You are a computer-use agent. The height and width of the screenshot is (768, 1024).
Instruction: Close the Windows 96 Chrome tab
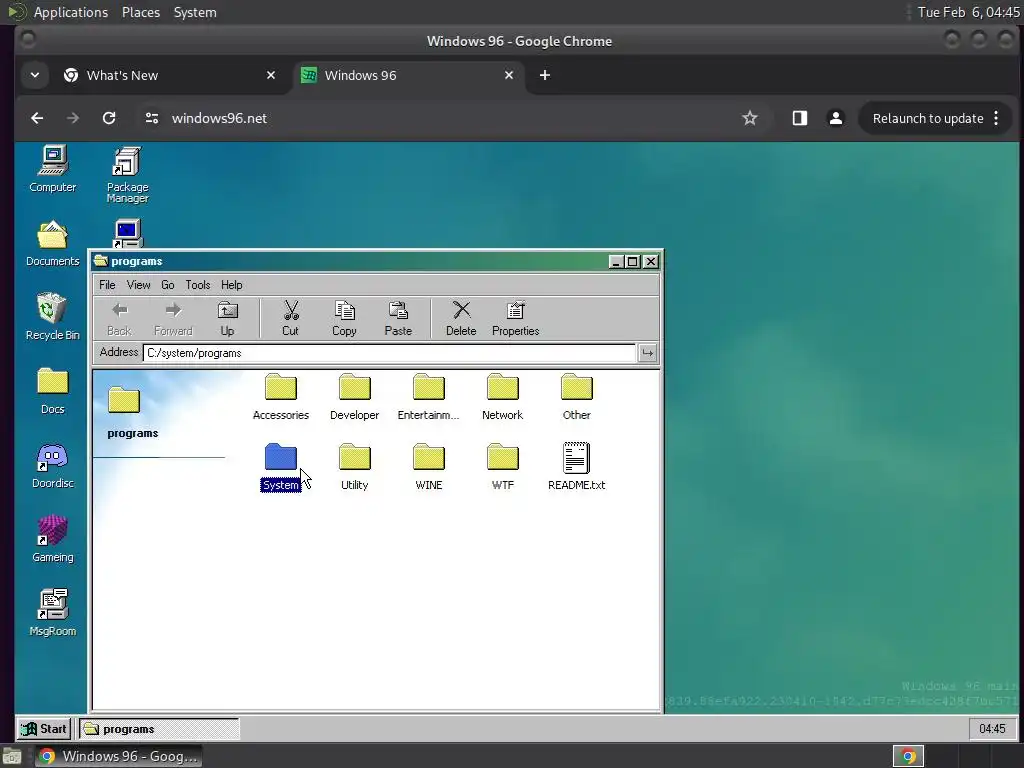point(509,75)
